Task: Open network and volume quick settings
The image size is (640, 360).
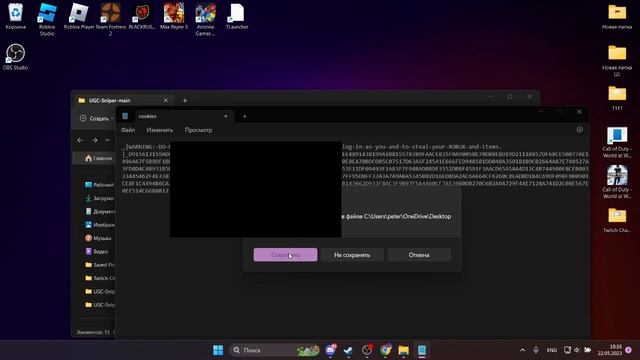Action: [x=577, y=350]
